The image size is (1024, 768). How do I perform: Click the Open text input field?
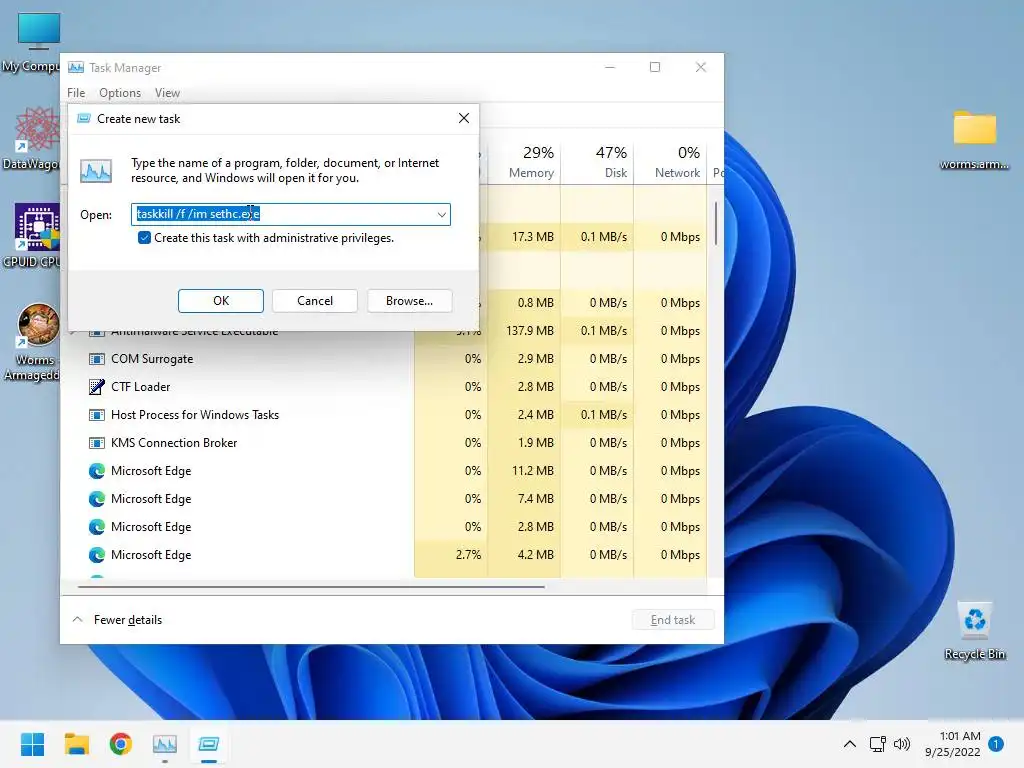[x=291, y=214]
